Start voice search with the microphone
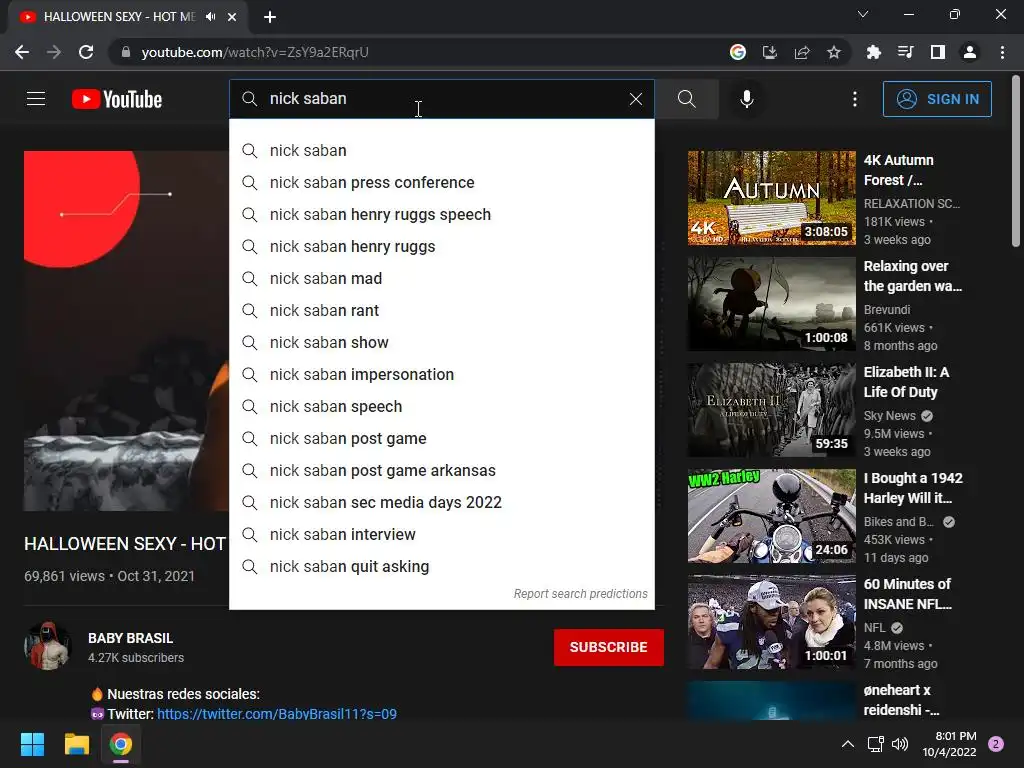1024x768 pixels. coord(746,99)
